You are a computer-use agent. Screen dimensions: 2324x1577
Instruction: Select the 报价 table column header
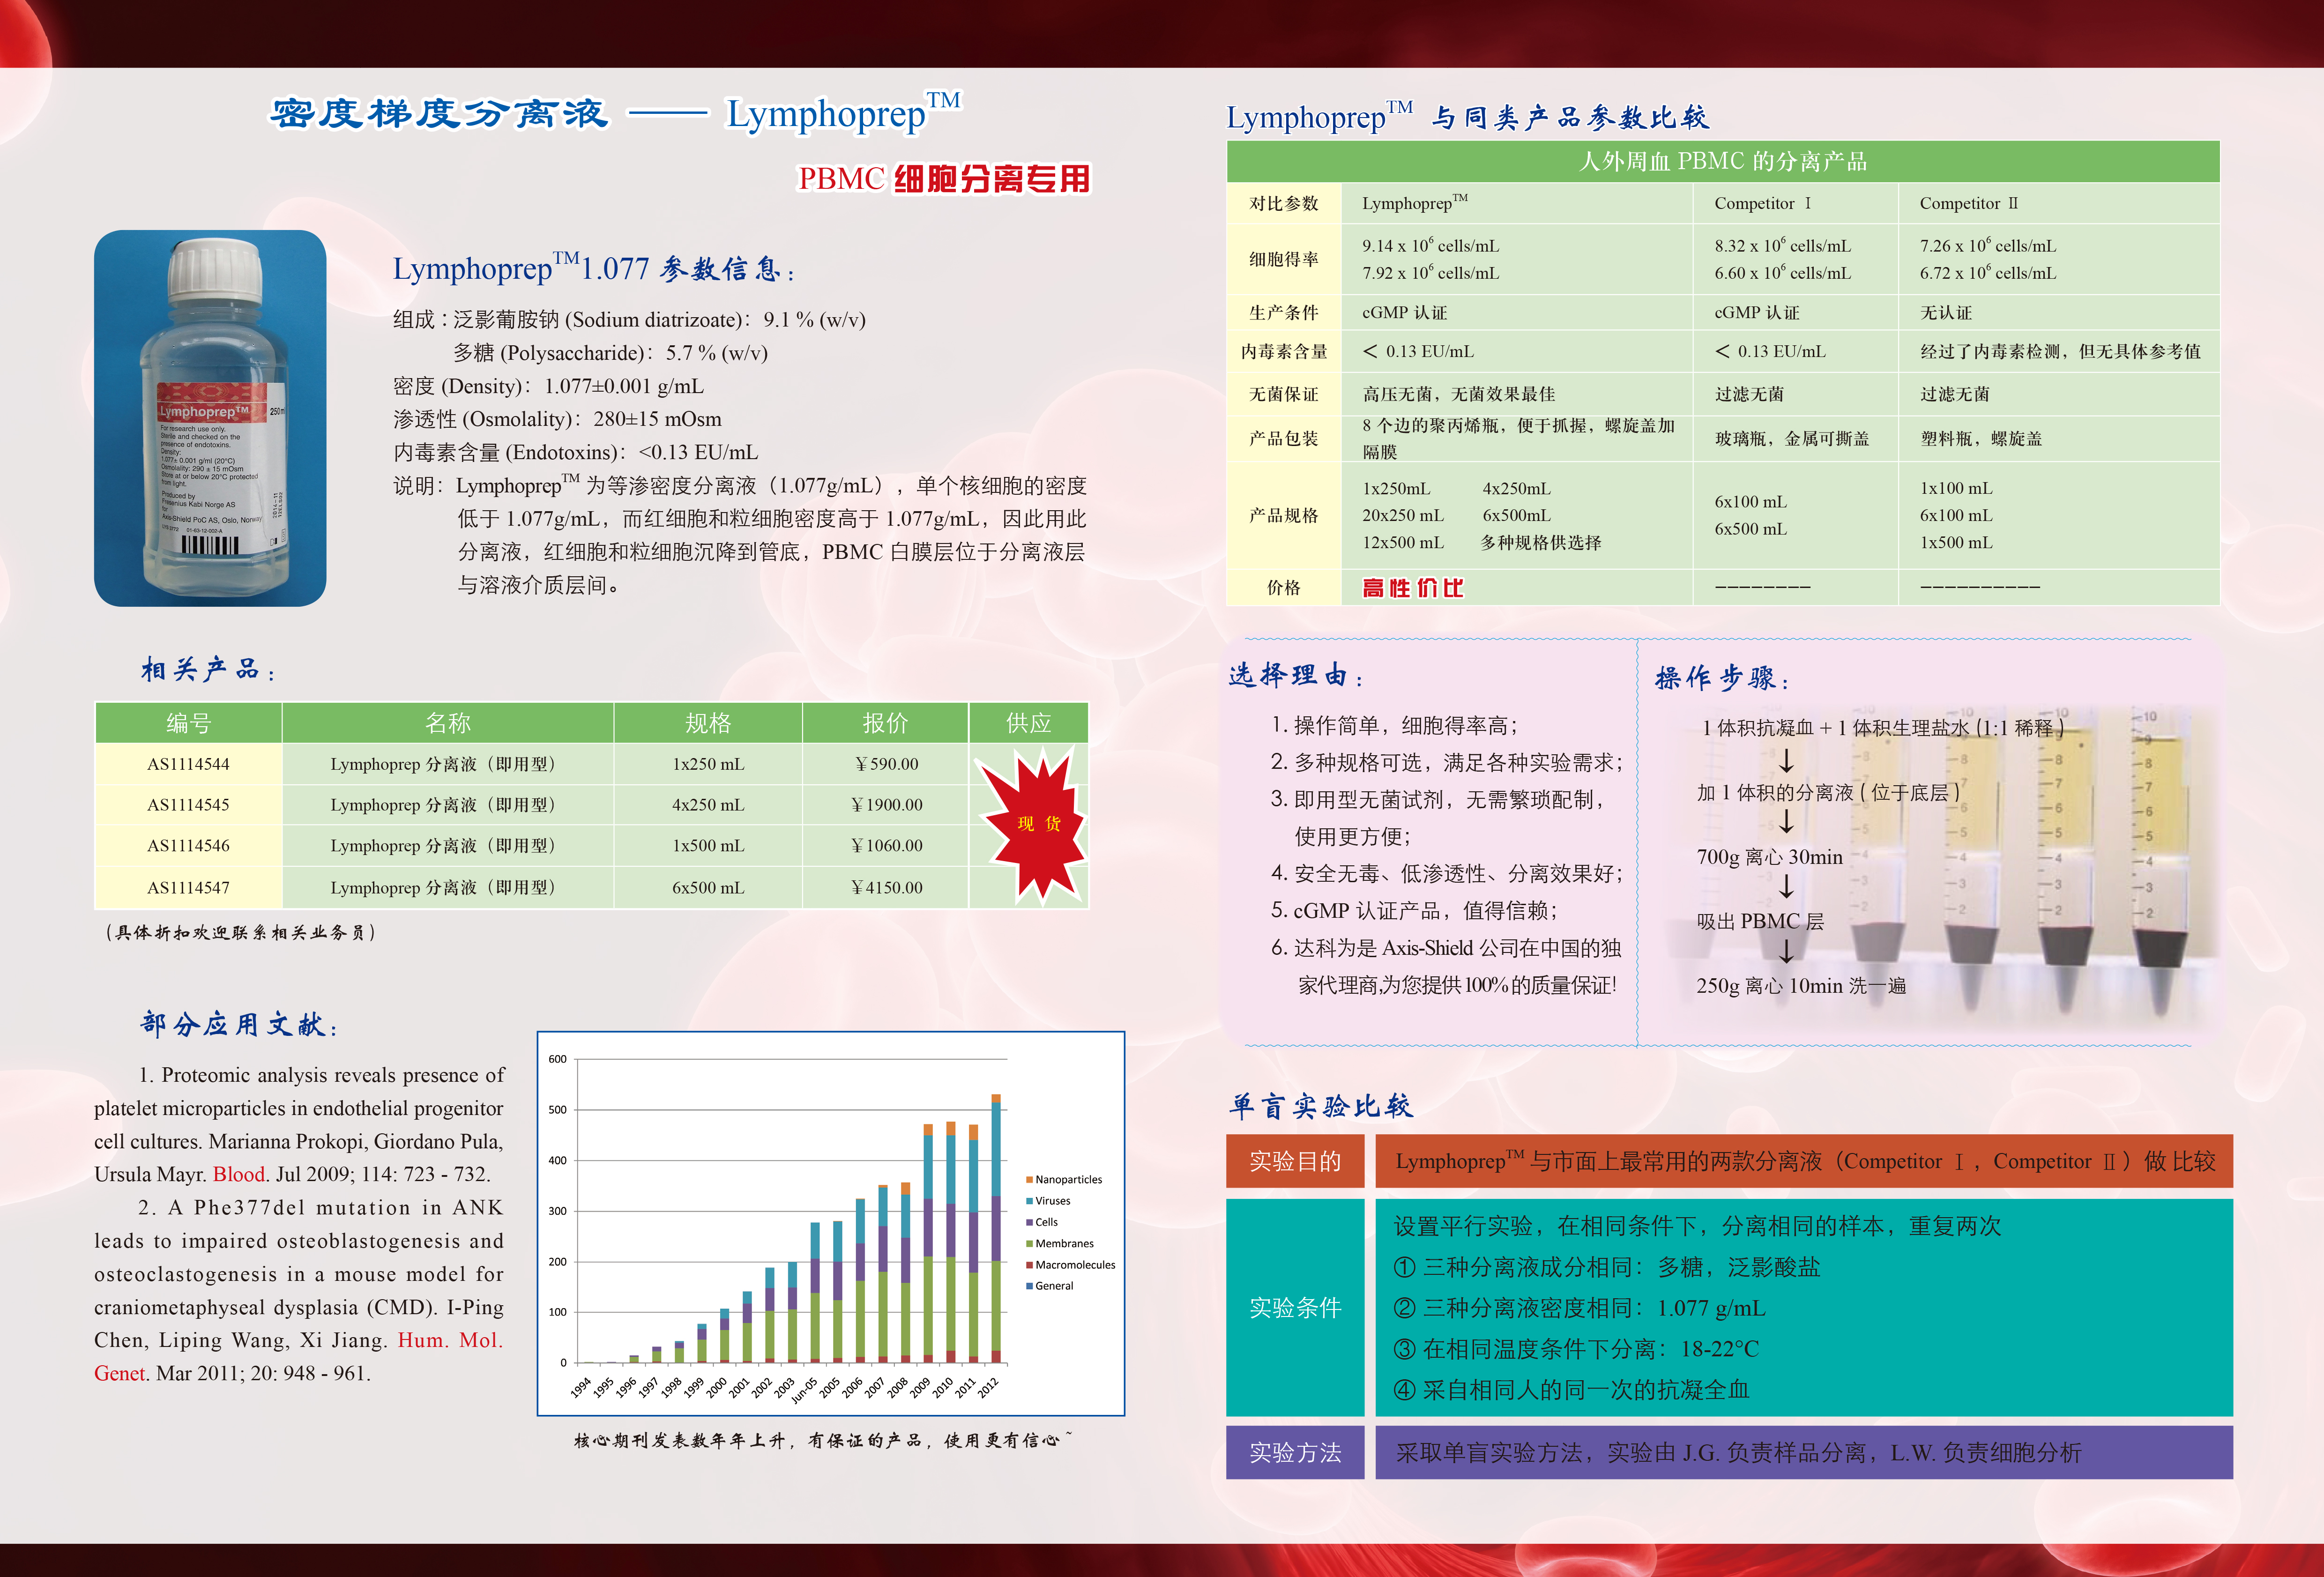[885, 723]
